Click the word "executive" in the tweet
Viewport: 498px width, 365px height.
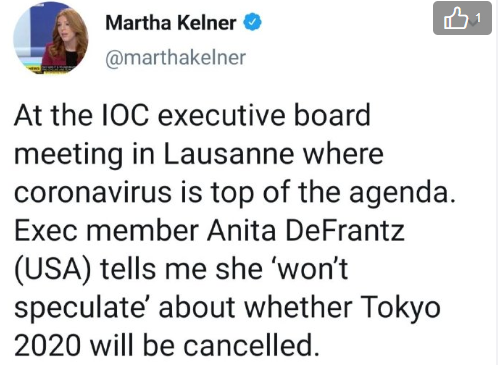(x=222, y=115)
